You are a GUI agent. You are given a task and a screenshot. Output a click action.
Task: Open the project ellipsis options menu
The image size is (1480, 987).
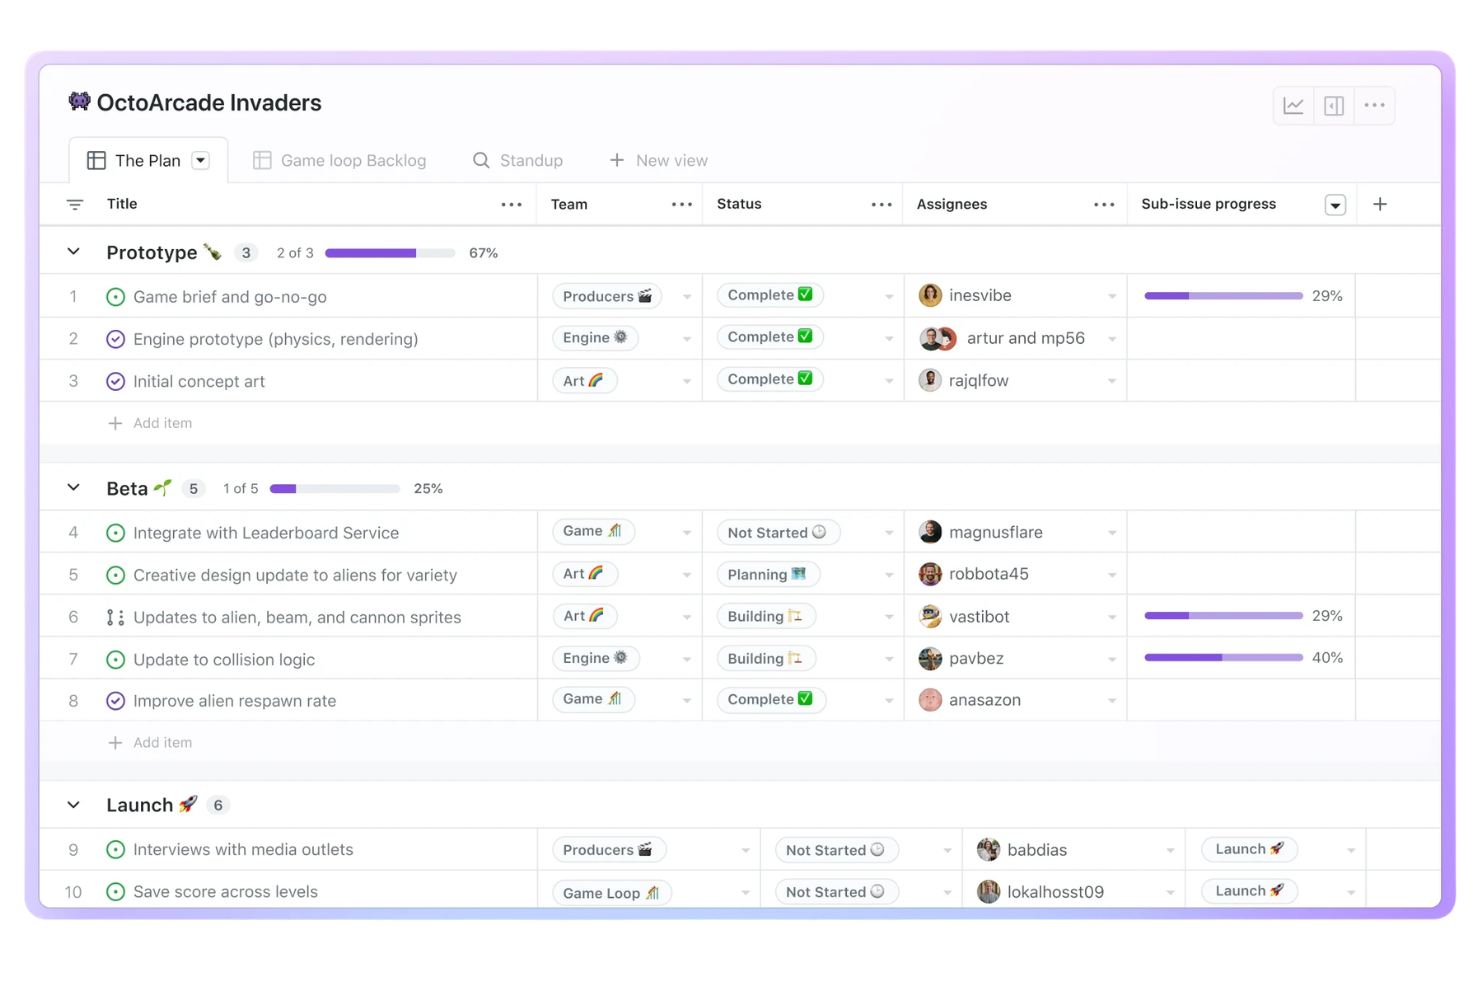[x=1374, y=105]
